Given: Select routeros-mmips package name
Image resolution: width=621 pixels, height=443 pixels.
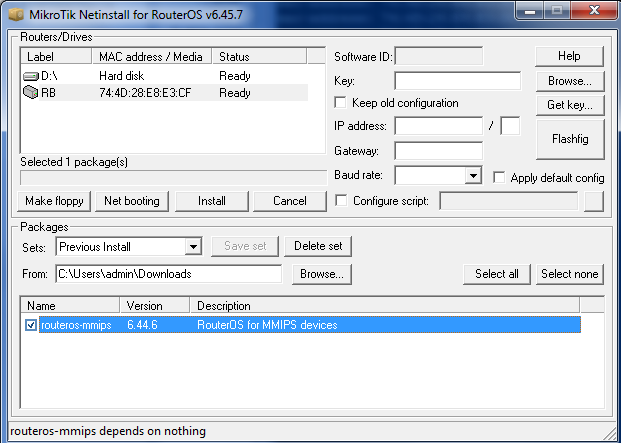Looking at the screenshot, I should pos(76,325).
